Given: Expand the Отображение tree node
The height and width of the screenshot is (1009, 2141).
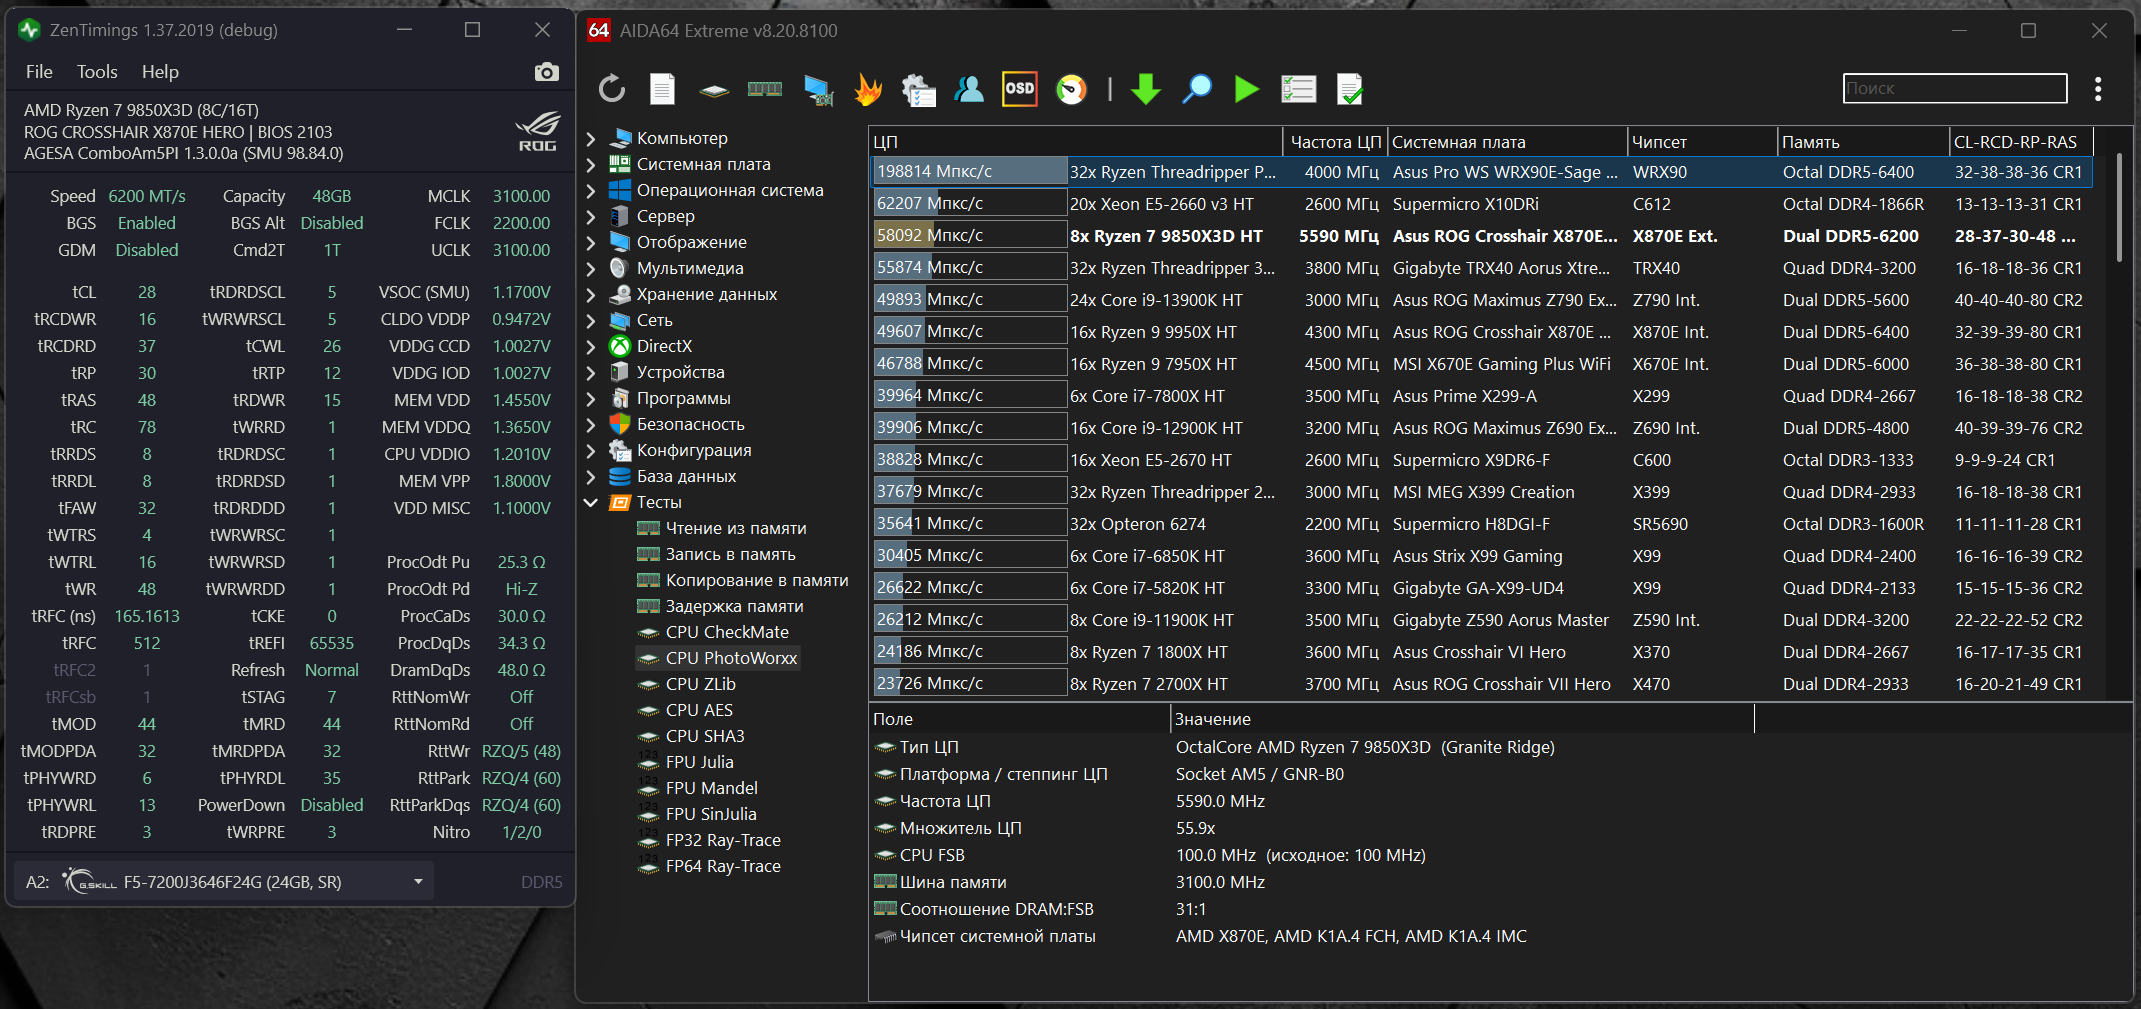Looking at the screenshot, I should (591, 242).
